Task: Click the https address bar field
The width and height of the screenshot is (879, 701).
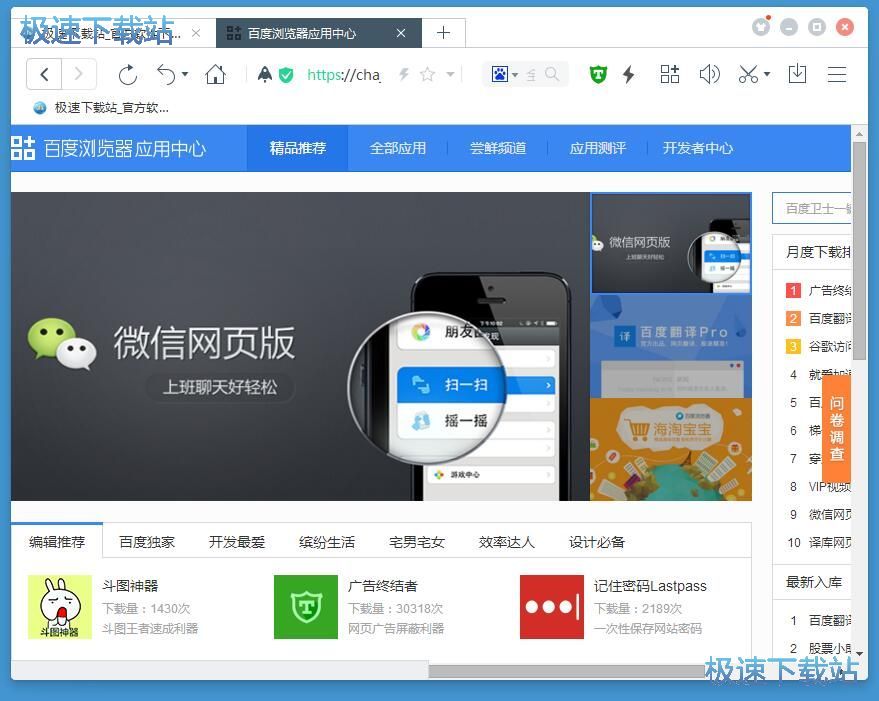Action: coord(344,75)
